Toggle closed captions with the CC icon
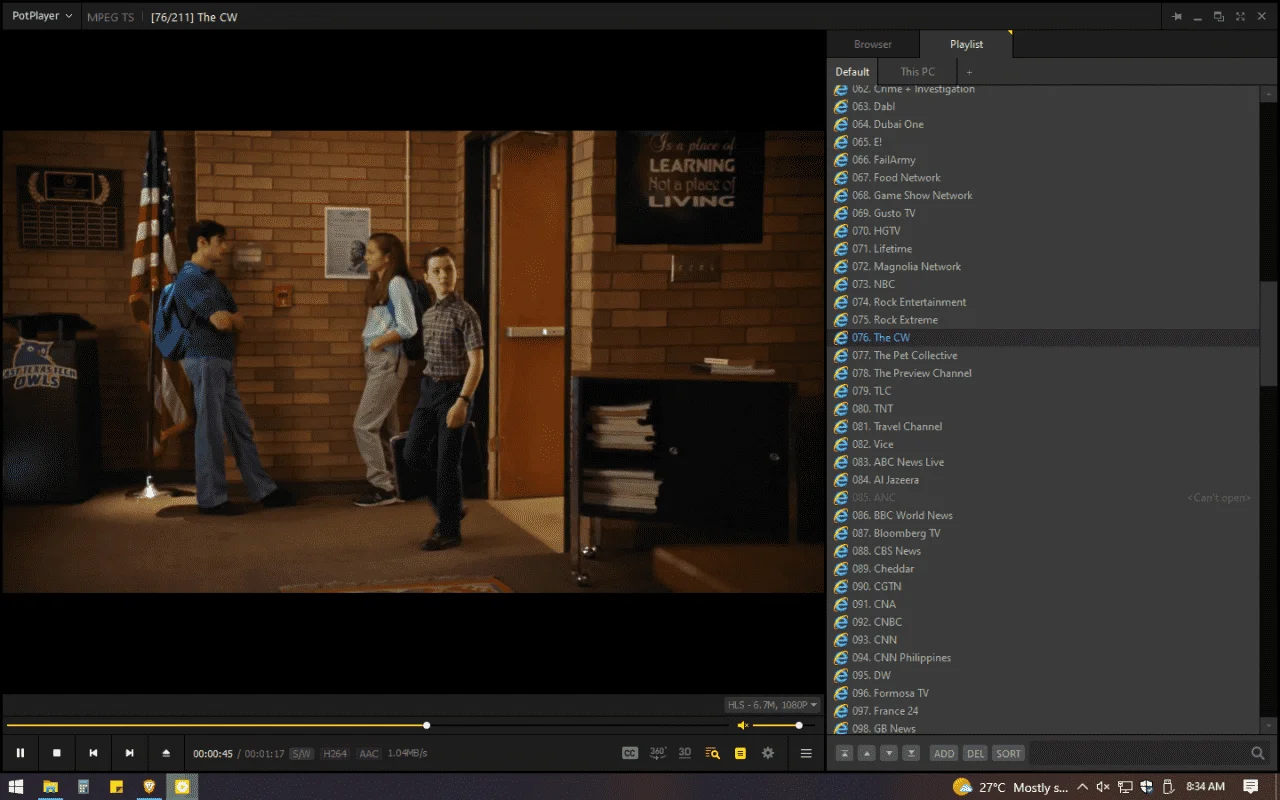The height and width of the screenshot is (800, 1280). (x=630, y=753)
